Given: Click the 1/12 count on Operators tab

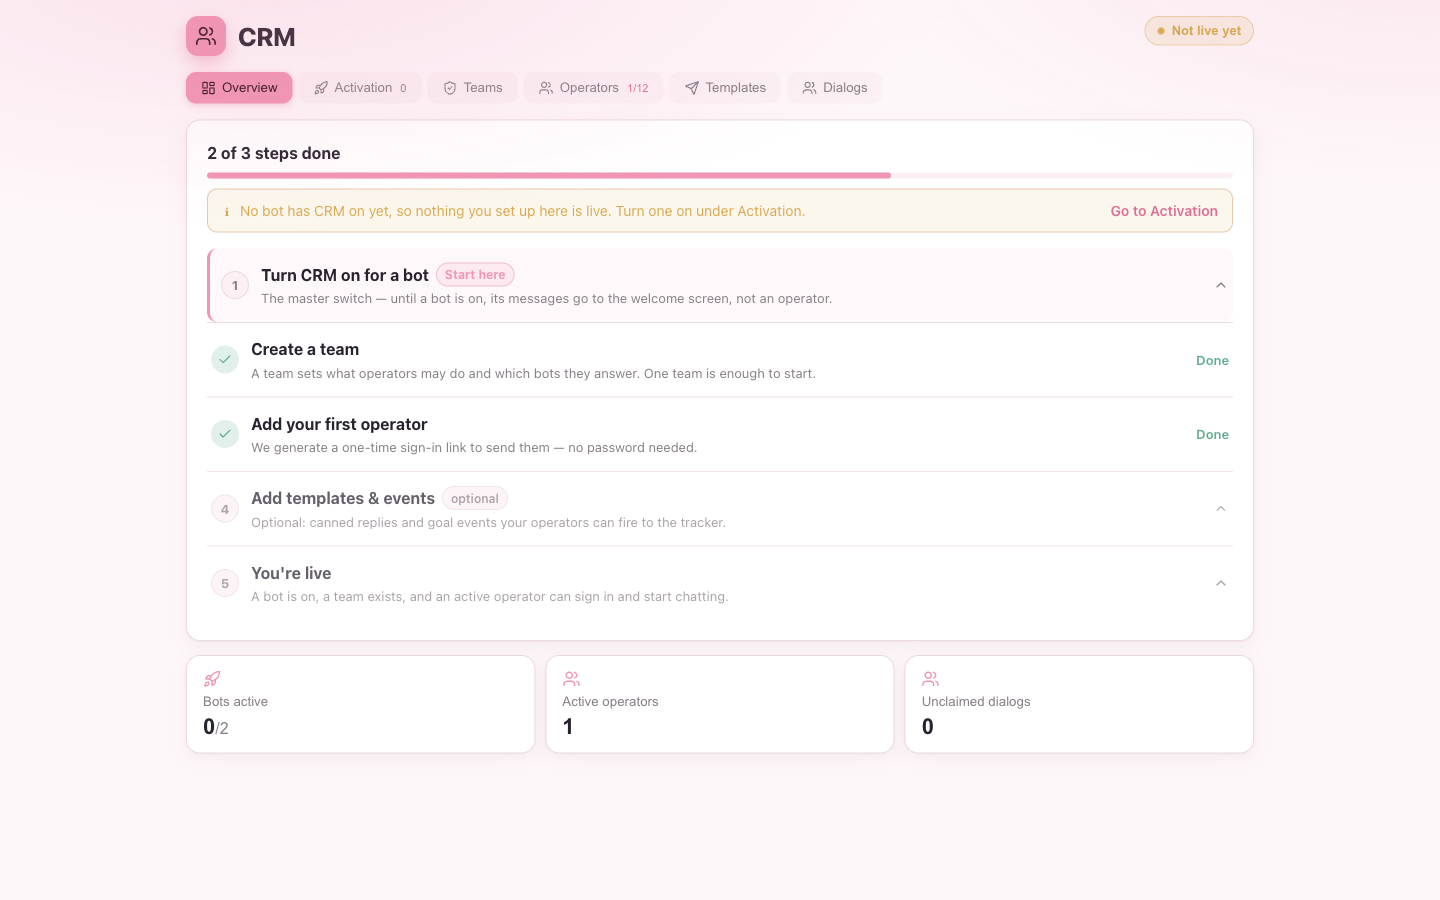Looking at the screenshot, I should click(x=638, y=88).
